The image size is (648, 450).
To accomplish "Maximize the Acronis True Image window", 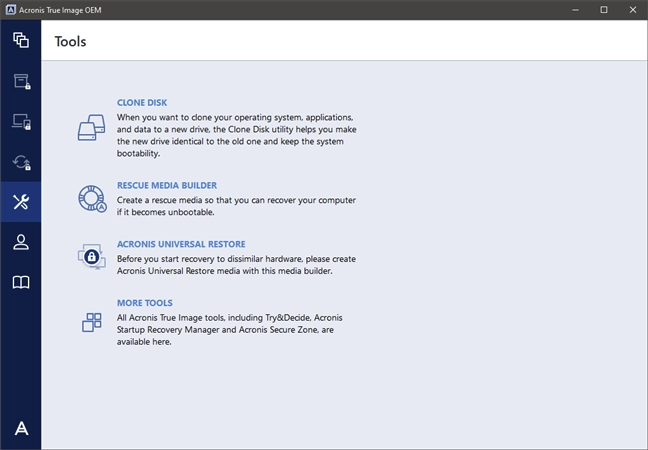I will click(x=604, y=10).
